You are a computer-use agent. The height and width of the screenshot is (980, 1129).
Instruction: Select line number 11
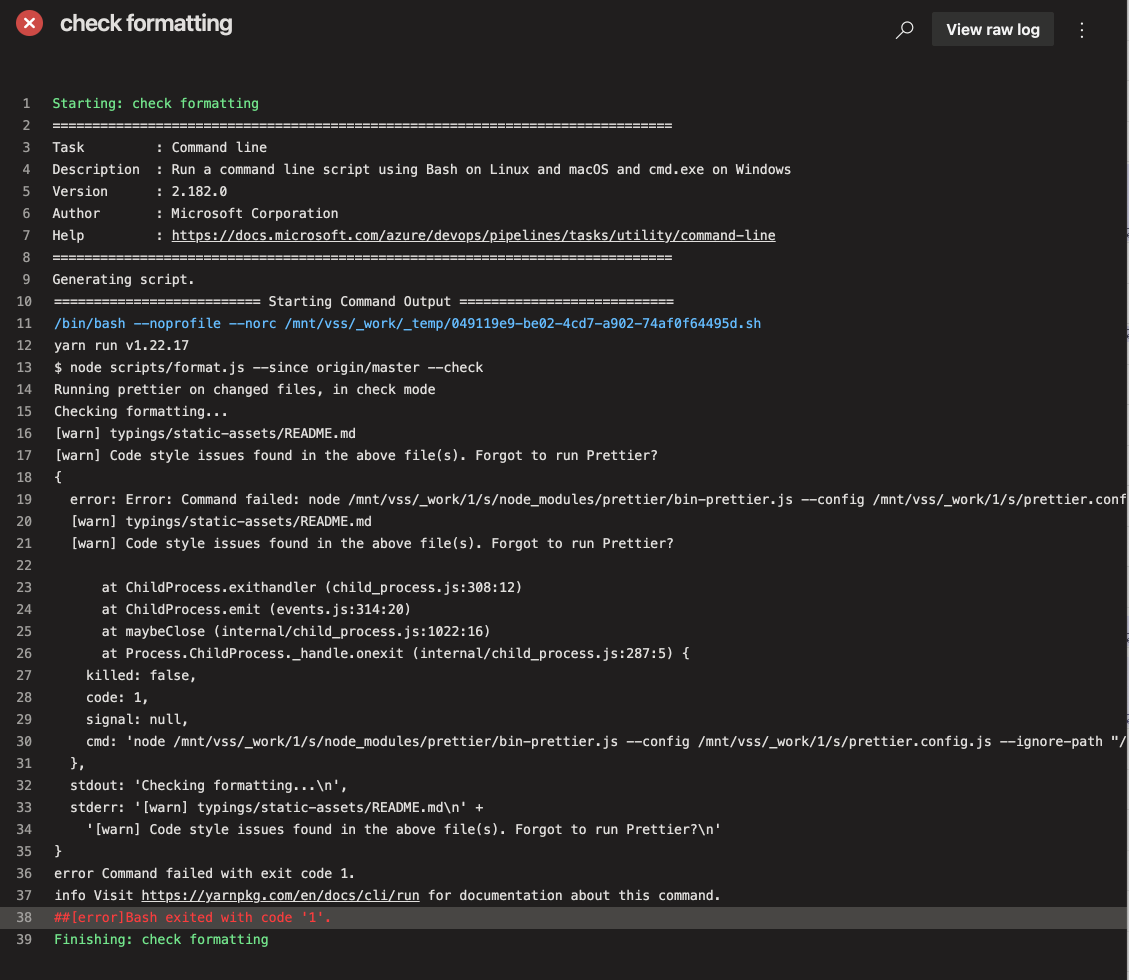[24, 323]
